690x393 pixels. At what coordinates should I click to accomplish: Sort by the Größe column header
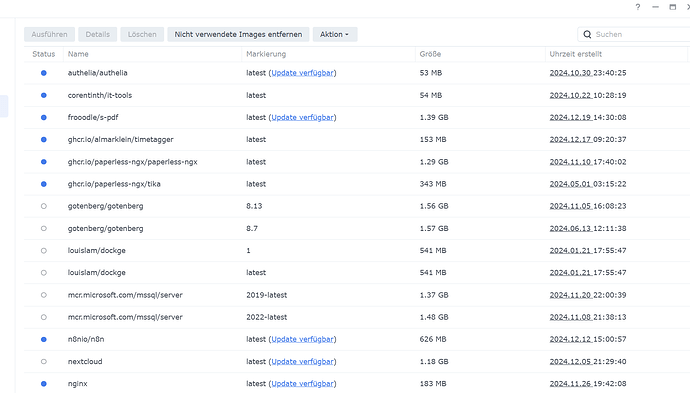pos(430,54)
